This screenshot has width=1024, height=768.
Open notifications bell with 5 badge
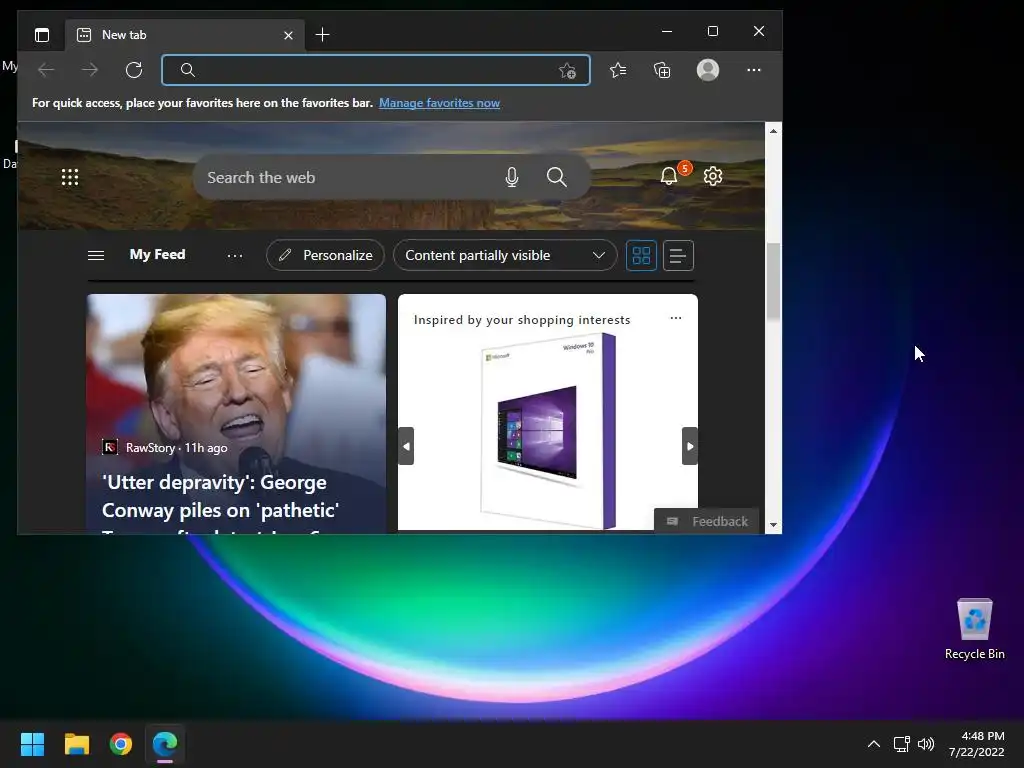(x=669, y=176)
